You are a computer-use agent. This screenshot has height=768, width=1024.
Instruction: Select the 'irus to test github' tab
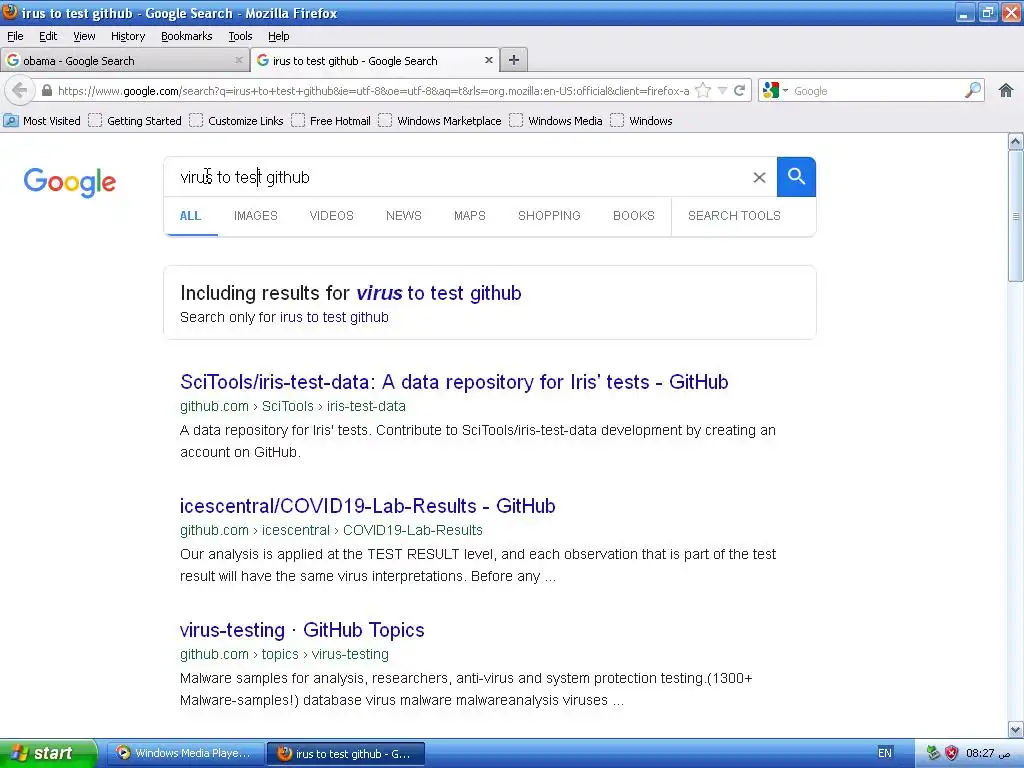pyautogui.click(x=376, y=61)
